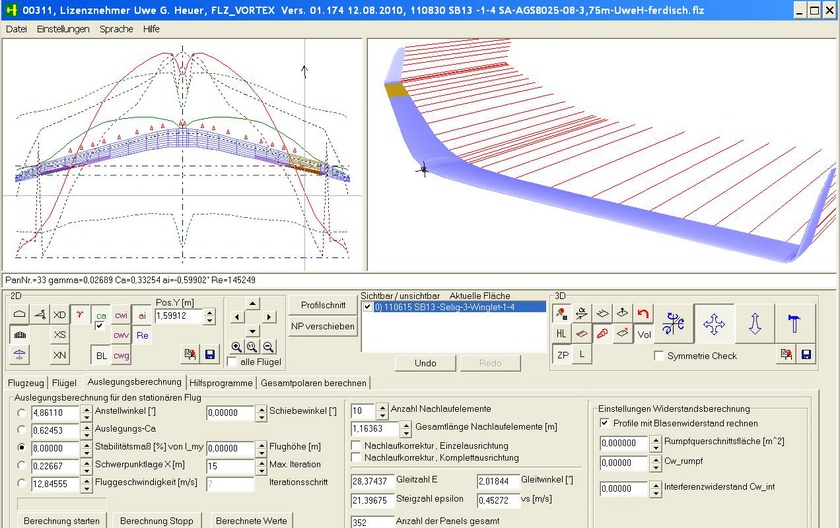
Task: Increment Anzahl Nachlaufelemente spinner up
Action: (381, 407)
